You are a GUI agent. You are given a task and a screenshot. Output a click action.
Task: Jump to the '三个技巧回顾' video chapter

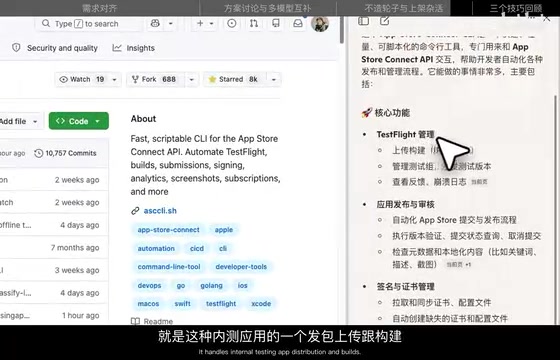tap(516, 8)
